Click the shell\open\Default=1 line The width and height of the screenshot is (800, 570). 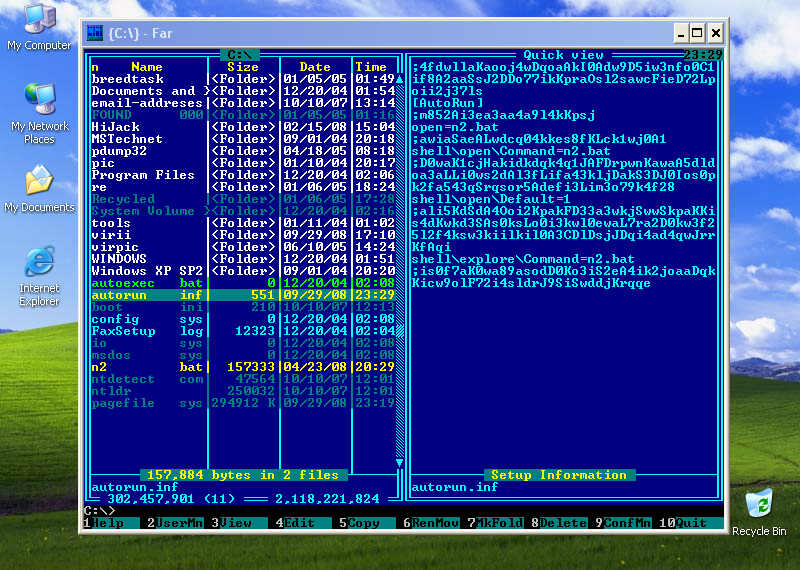point(491,199)
